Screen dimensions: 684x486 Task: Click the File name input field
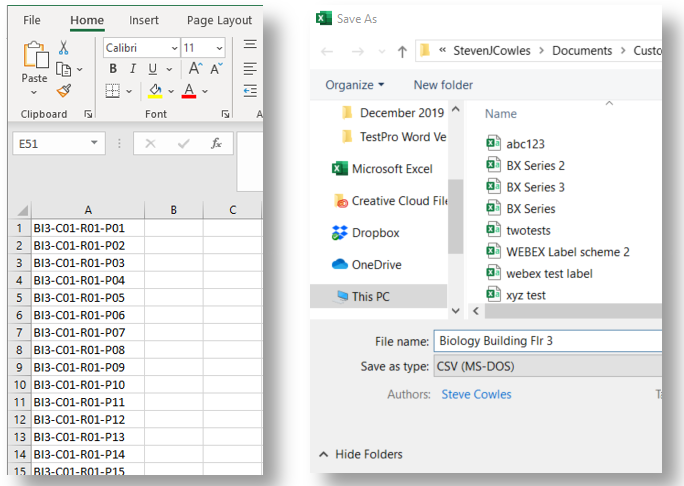(548, 341)
